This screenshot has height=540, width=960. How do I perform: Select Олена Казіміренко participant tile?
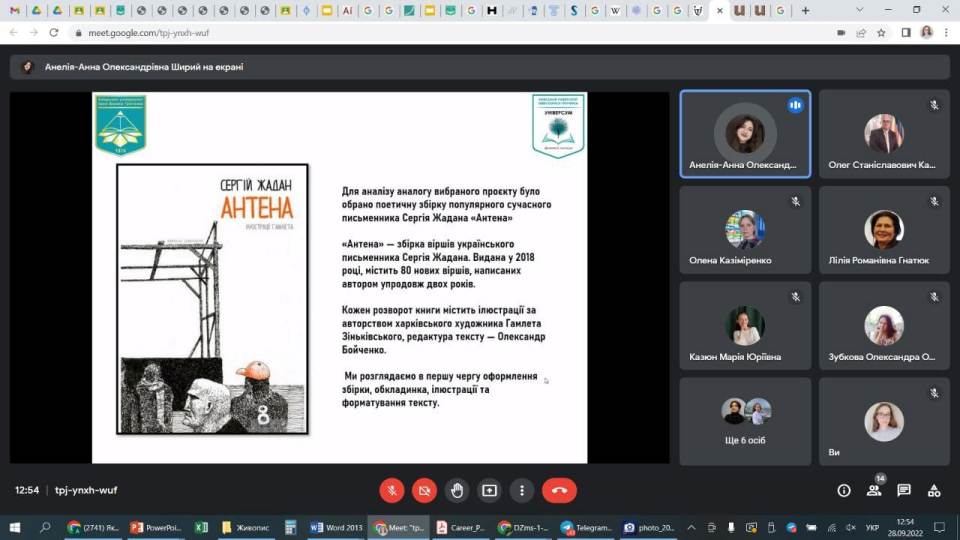[x=745, y=230]
